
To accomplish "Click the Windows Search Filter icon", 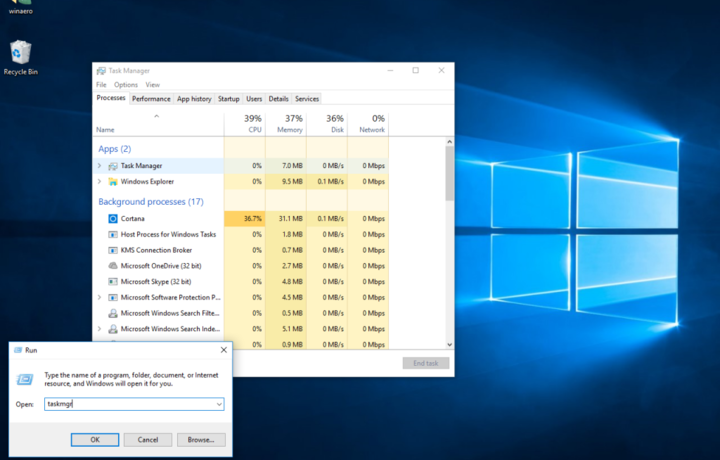I will (x=112, y=313).
